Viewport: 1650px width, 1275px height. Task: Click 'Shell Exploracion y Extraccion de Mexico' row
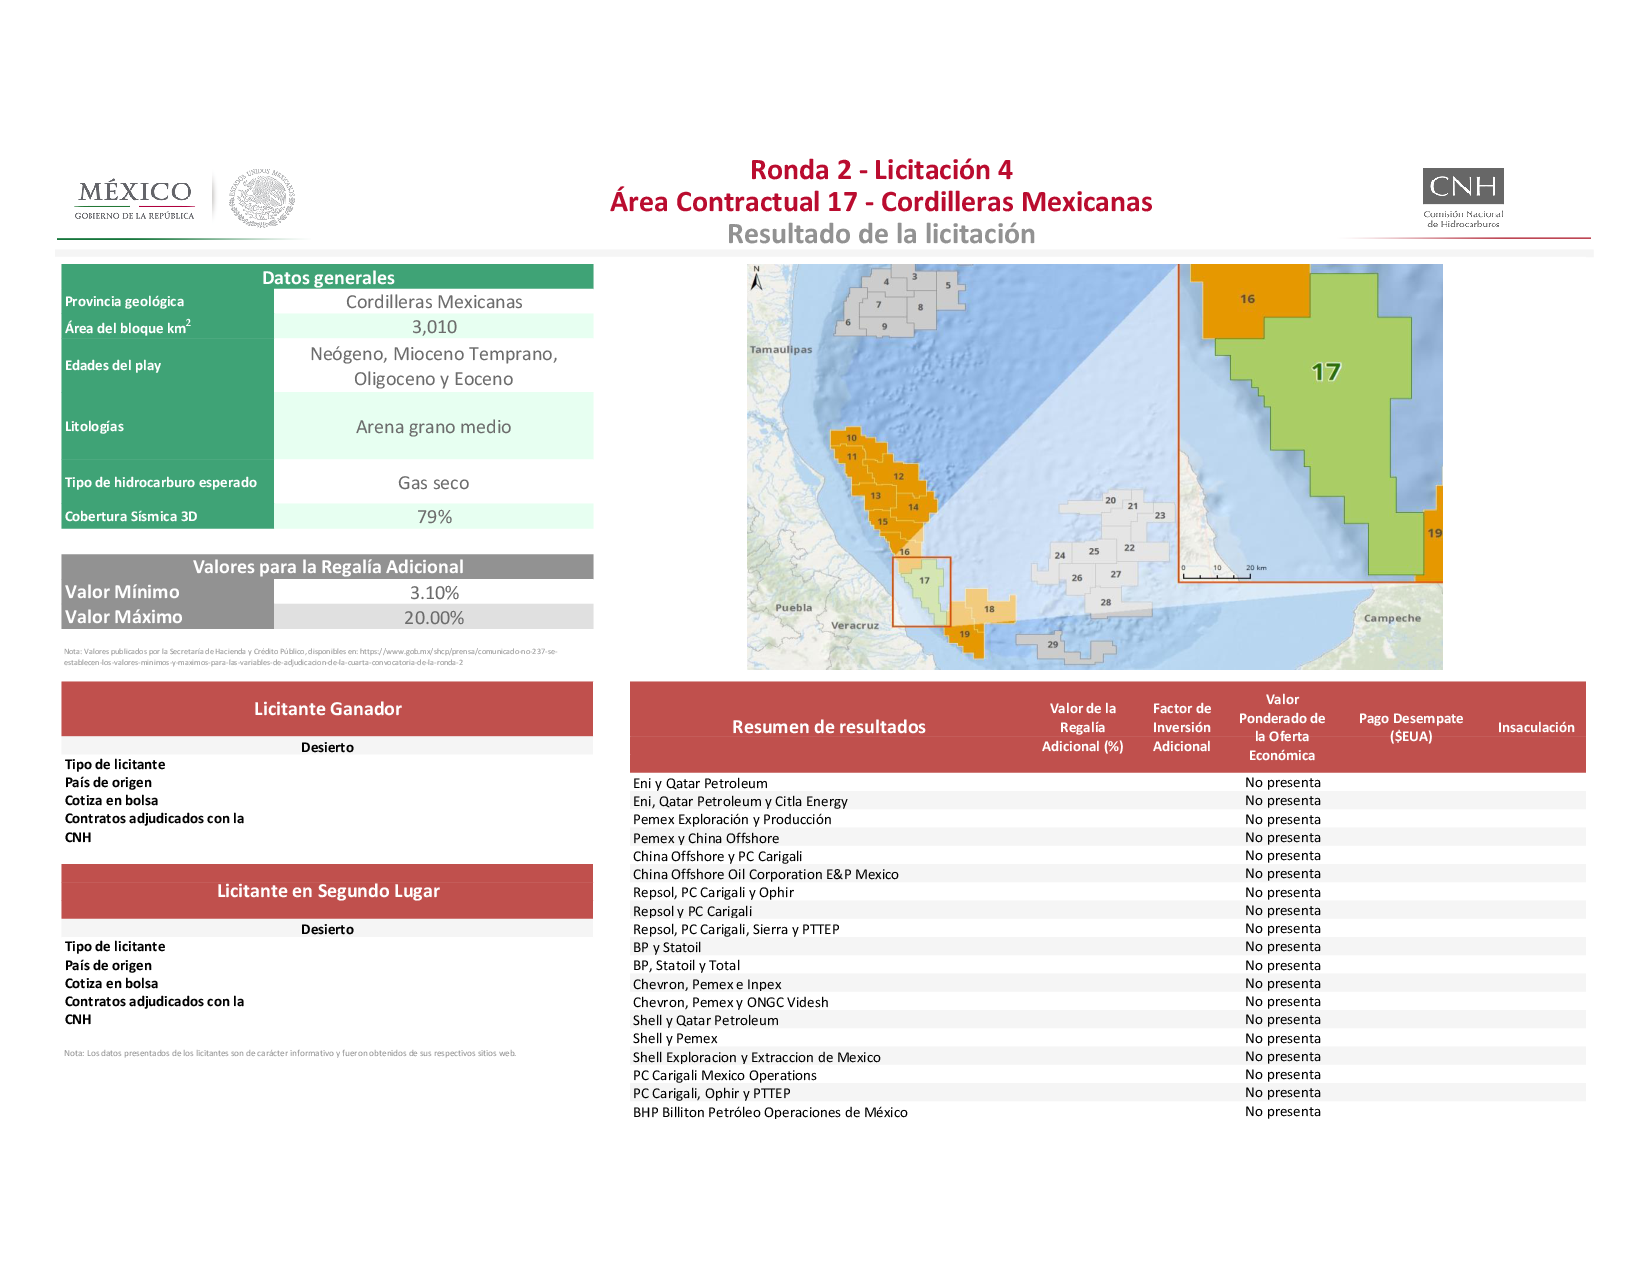[x=1108, y=1057]
